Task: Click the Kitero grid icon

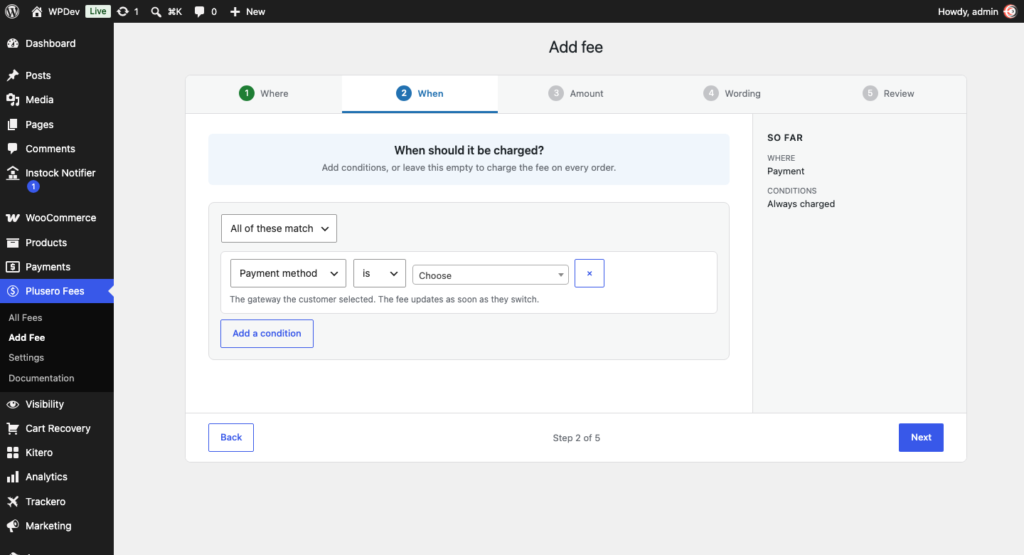Action: click(x=12, y=452)
